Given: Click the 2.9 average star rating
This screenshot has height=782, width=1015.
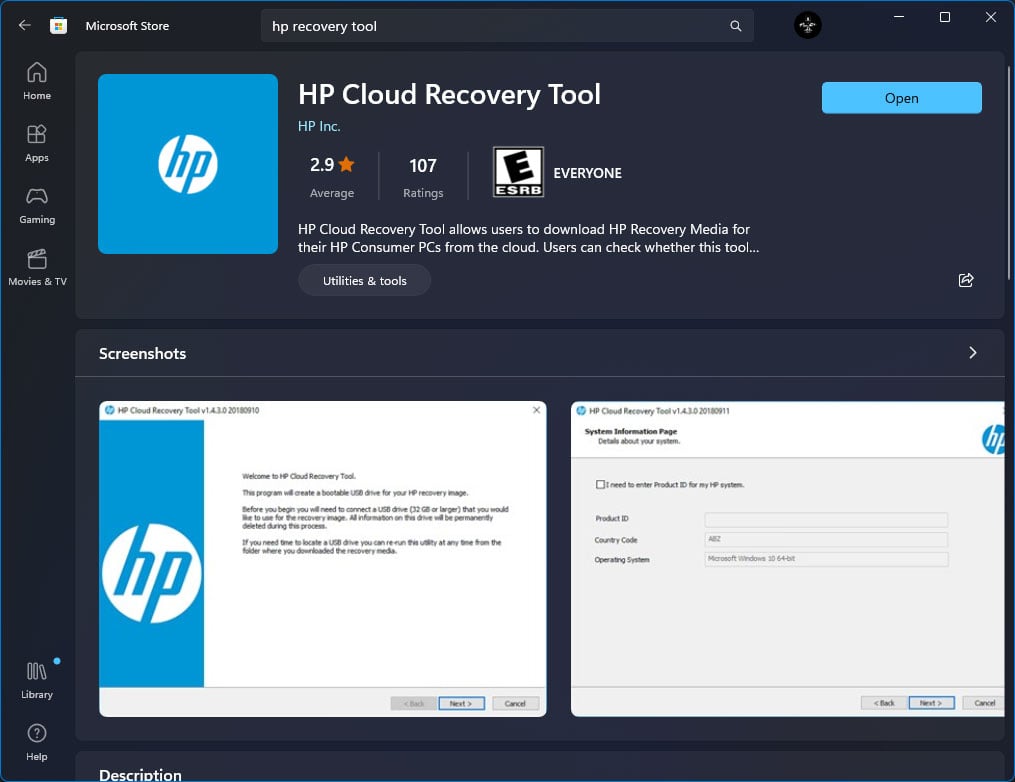Looking at the screenshot, I should coord(331,176).
